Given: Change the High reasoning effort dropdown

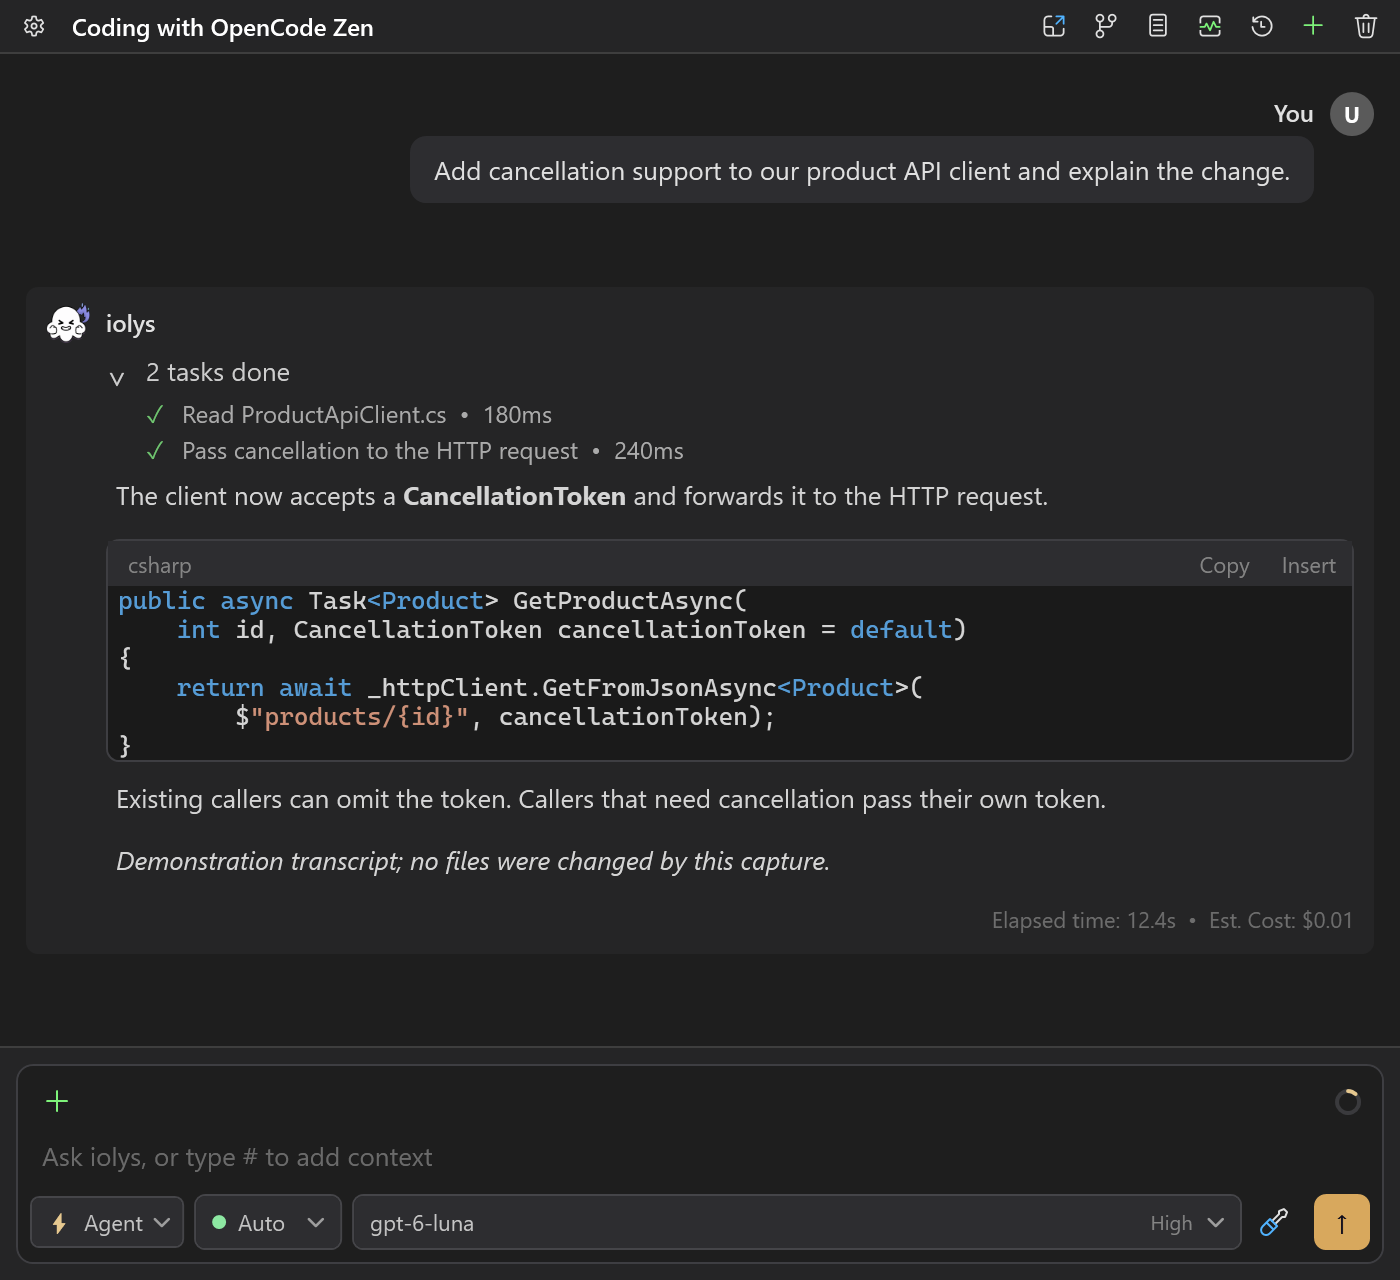Looking at the screenshot, I should click(1187, 1223).
